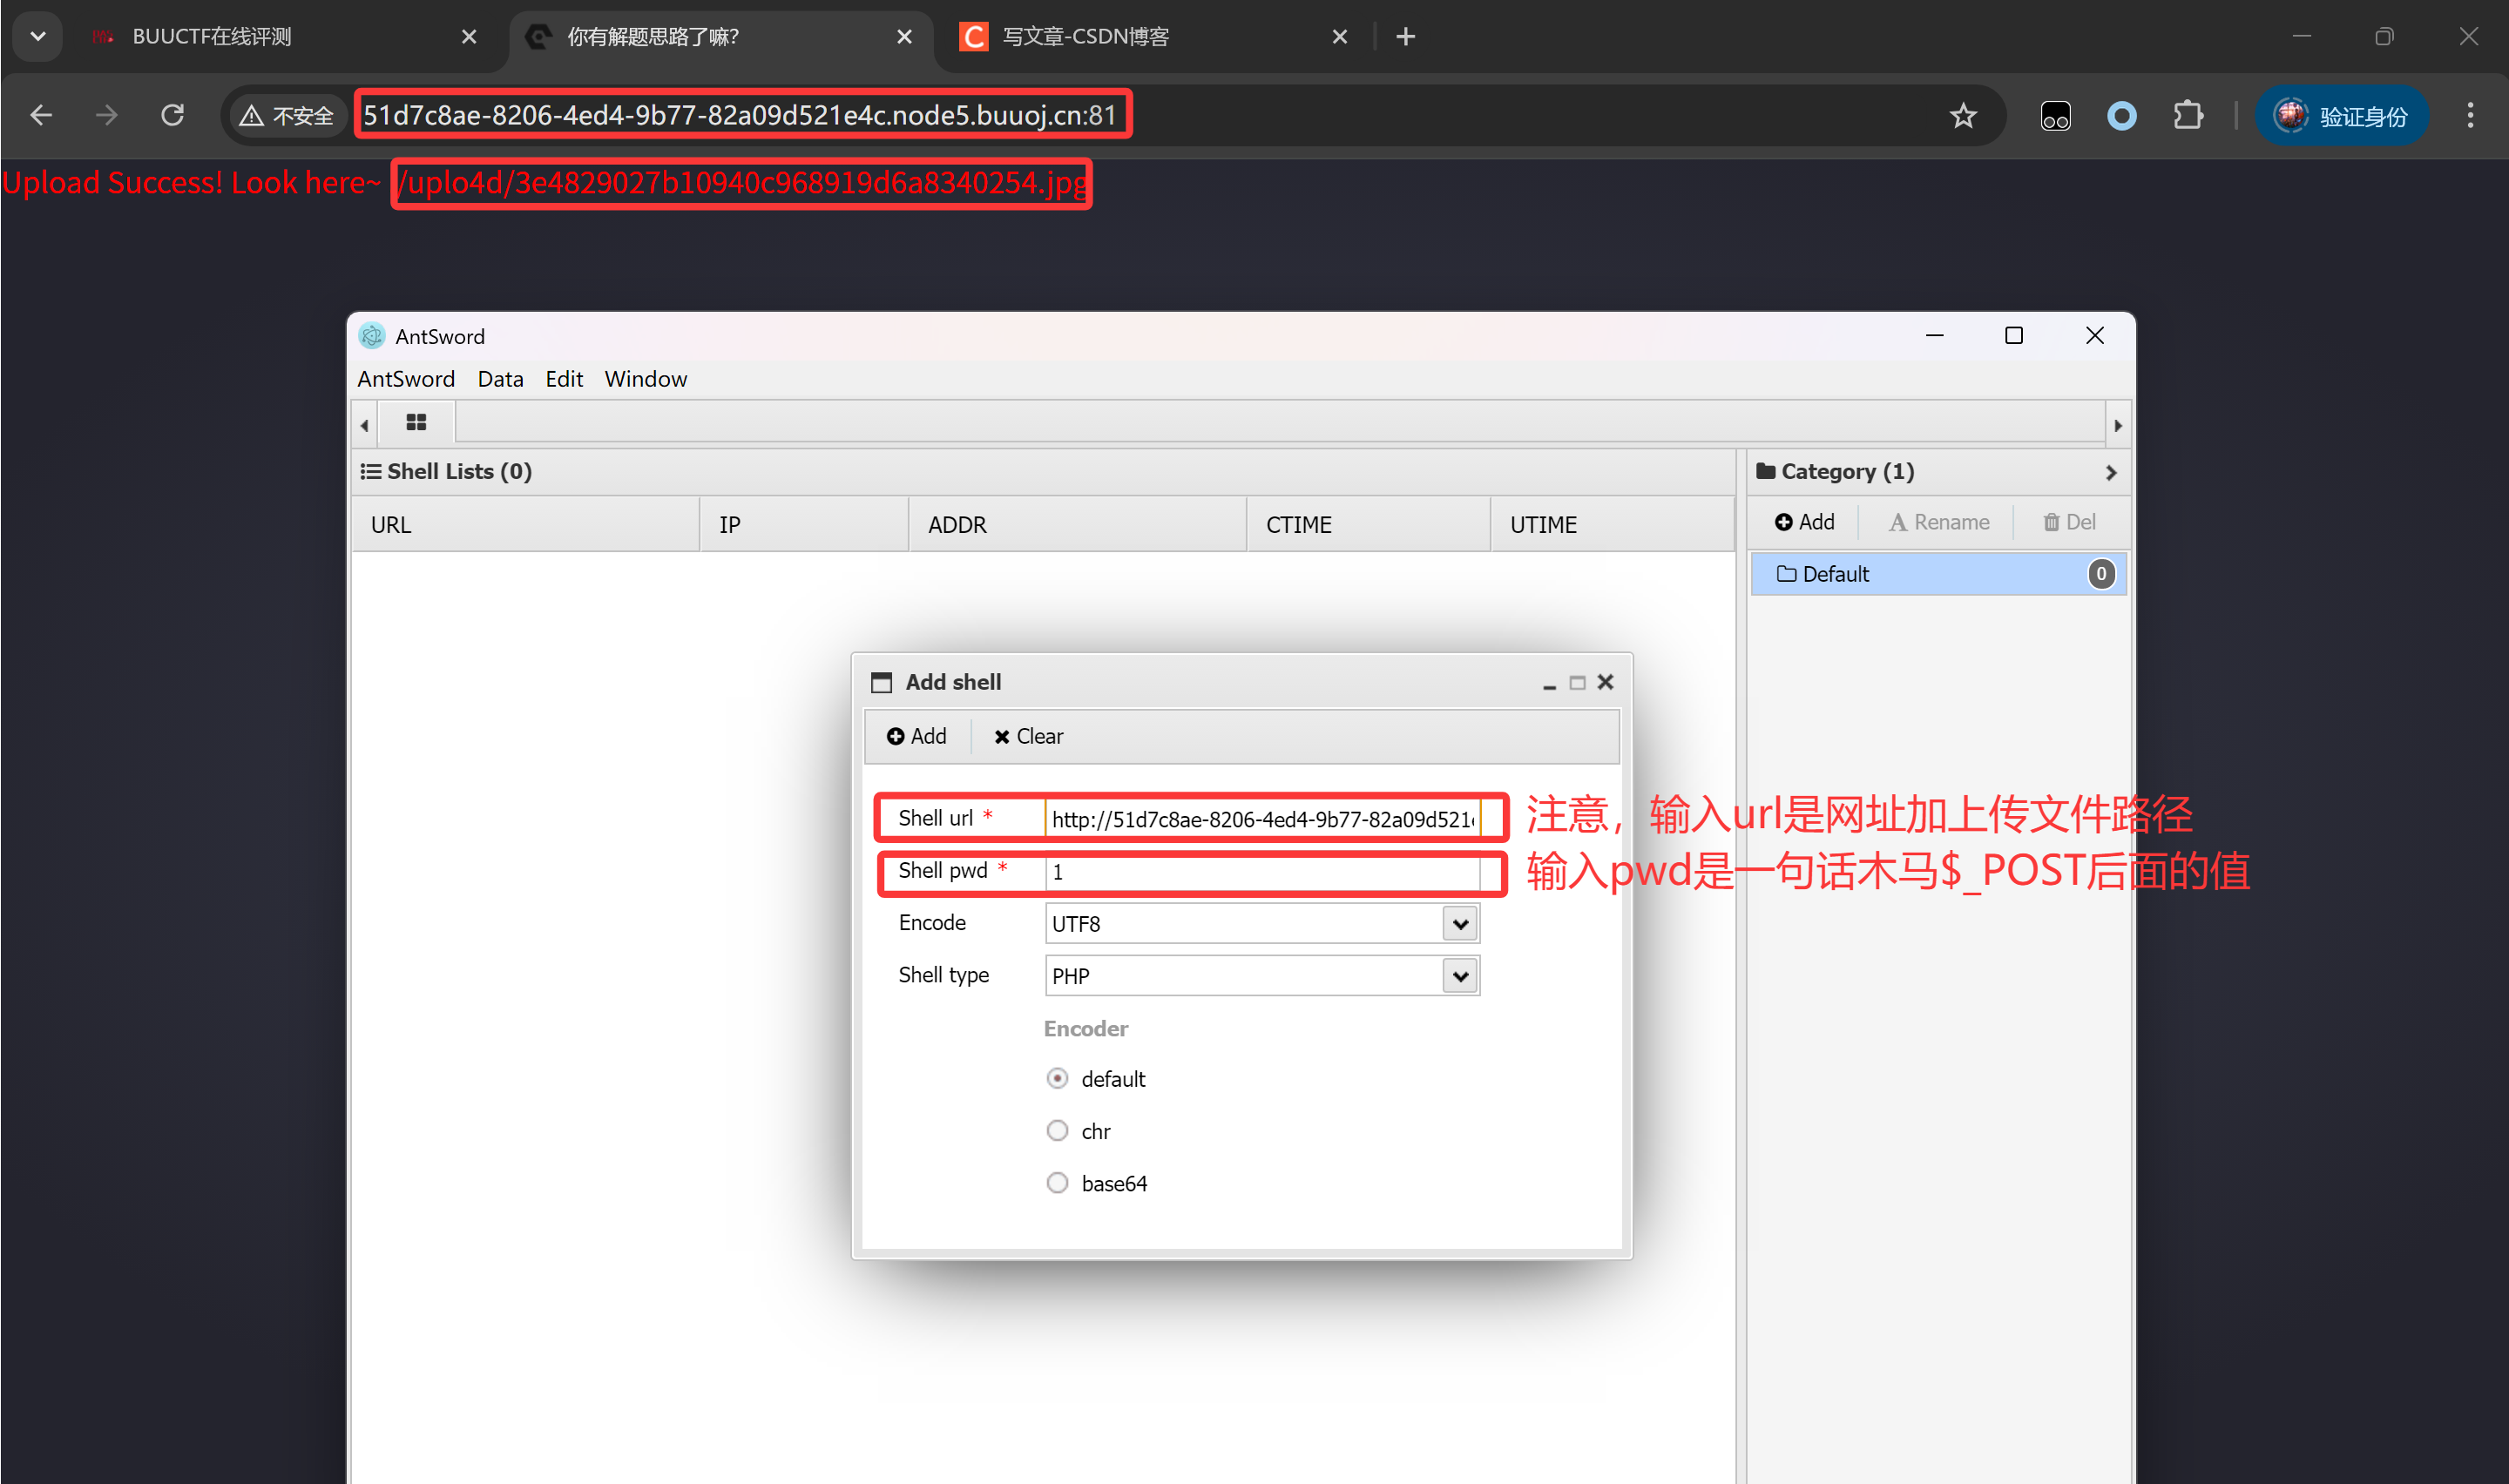Select the base64 encoder option
The width and height of the screenshot is (2509, 1484).
coord(1057,1182)
